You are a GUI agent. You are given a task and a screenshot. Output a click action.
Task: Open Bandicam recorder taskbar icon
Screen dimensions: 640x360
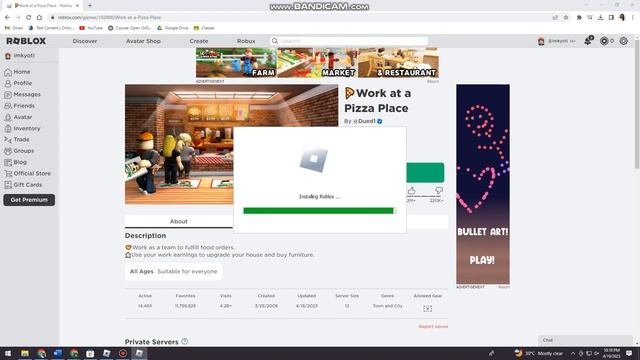pyautogui.click(x=123, y=353)
